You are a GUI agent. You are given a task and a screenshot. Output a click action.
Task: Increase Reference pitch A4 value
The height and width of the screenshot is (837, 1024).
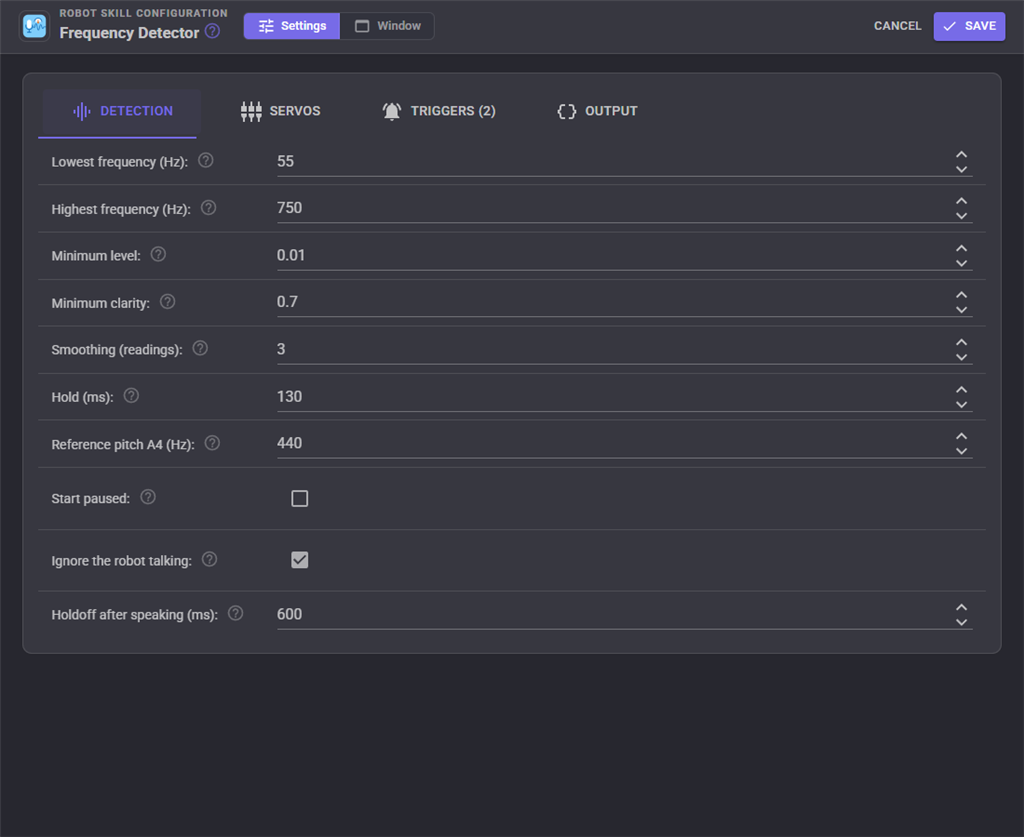pyautogui.click(x=961, y=436)
